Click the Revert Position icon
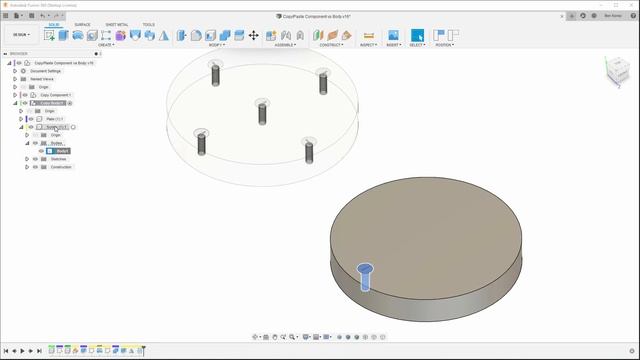This screenshot has width=640, height=360. 453,36
